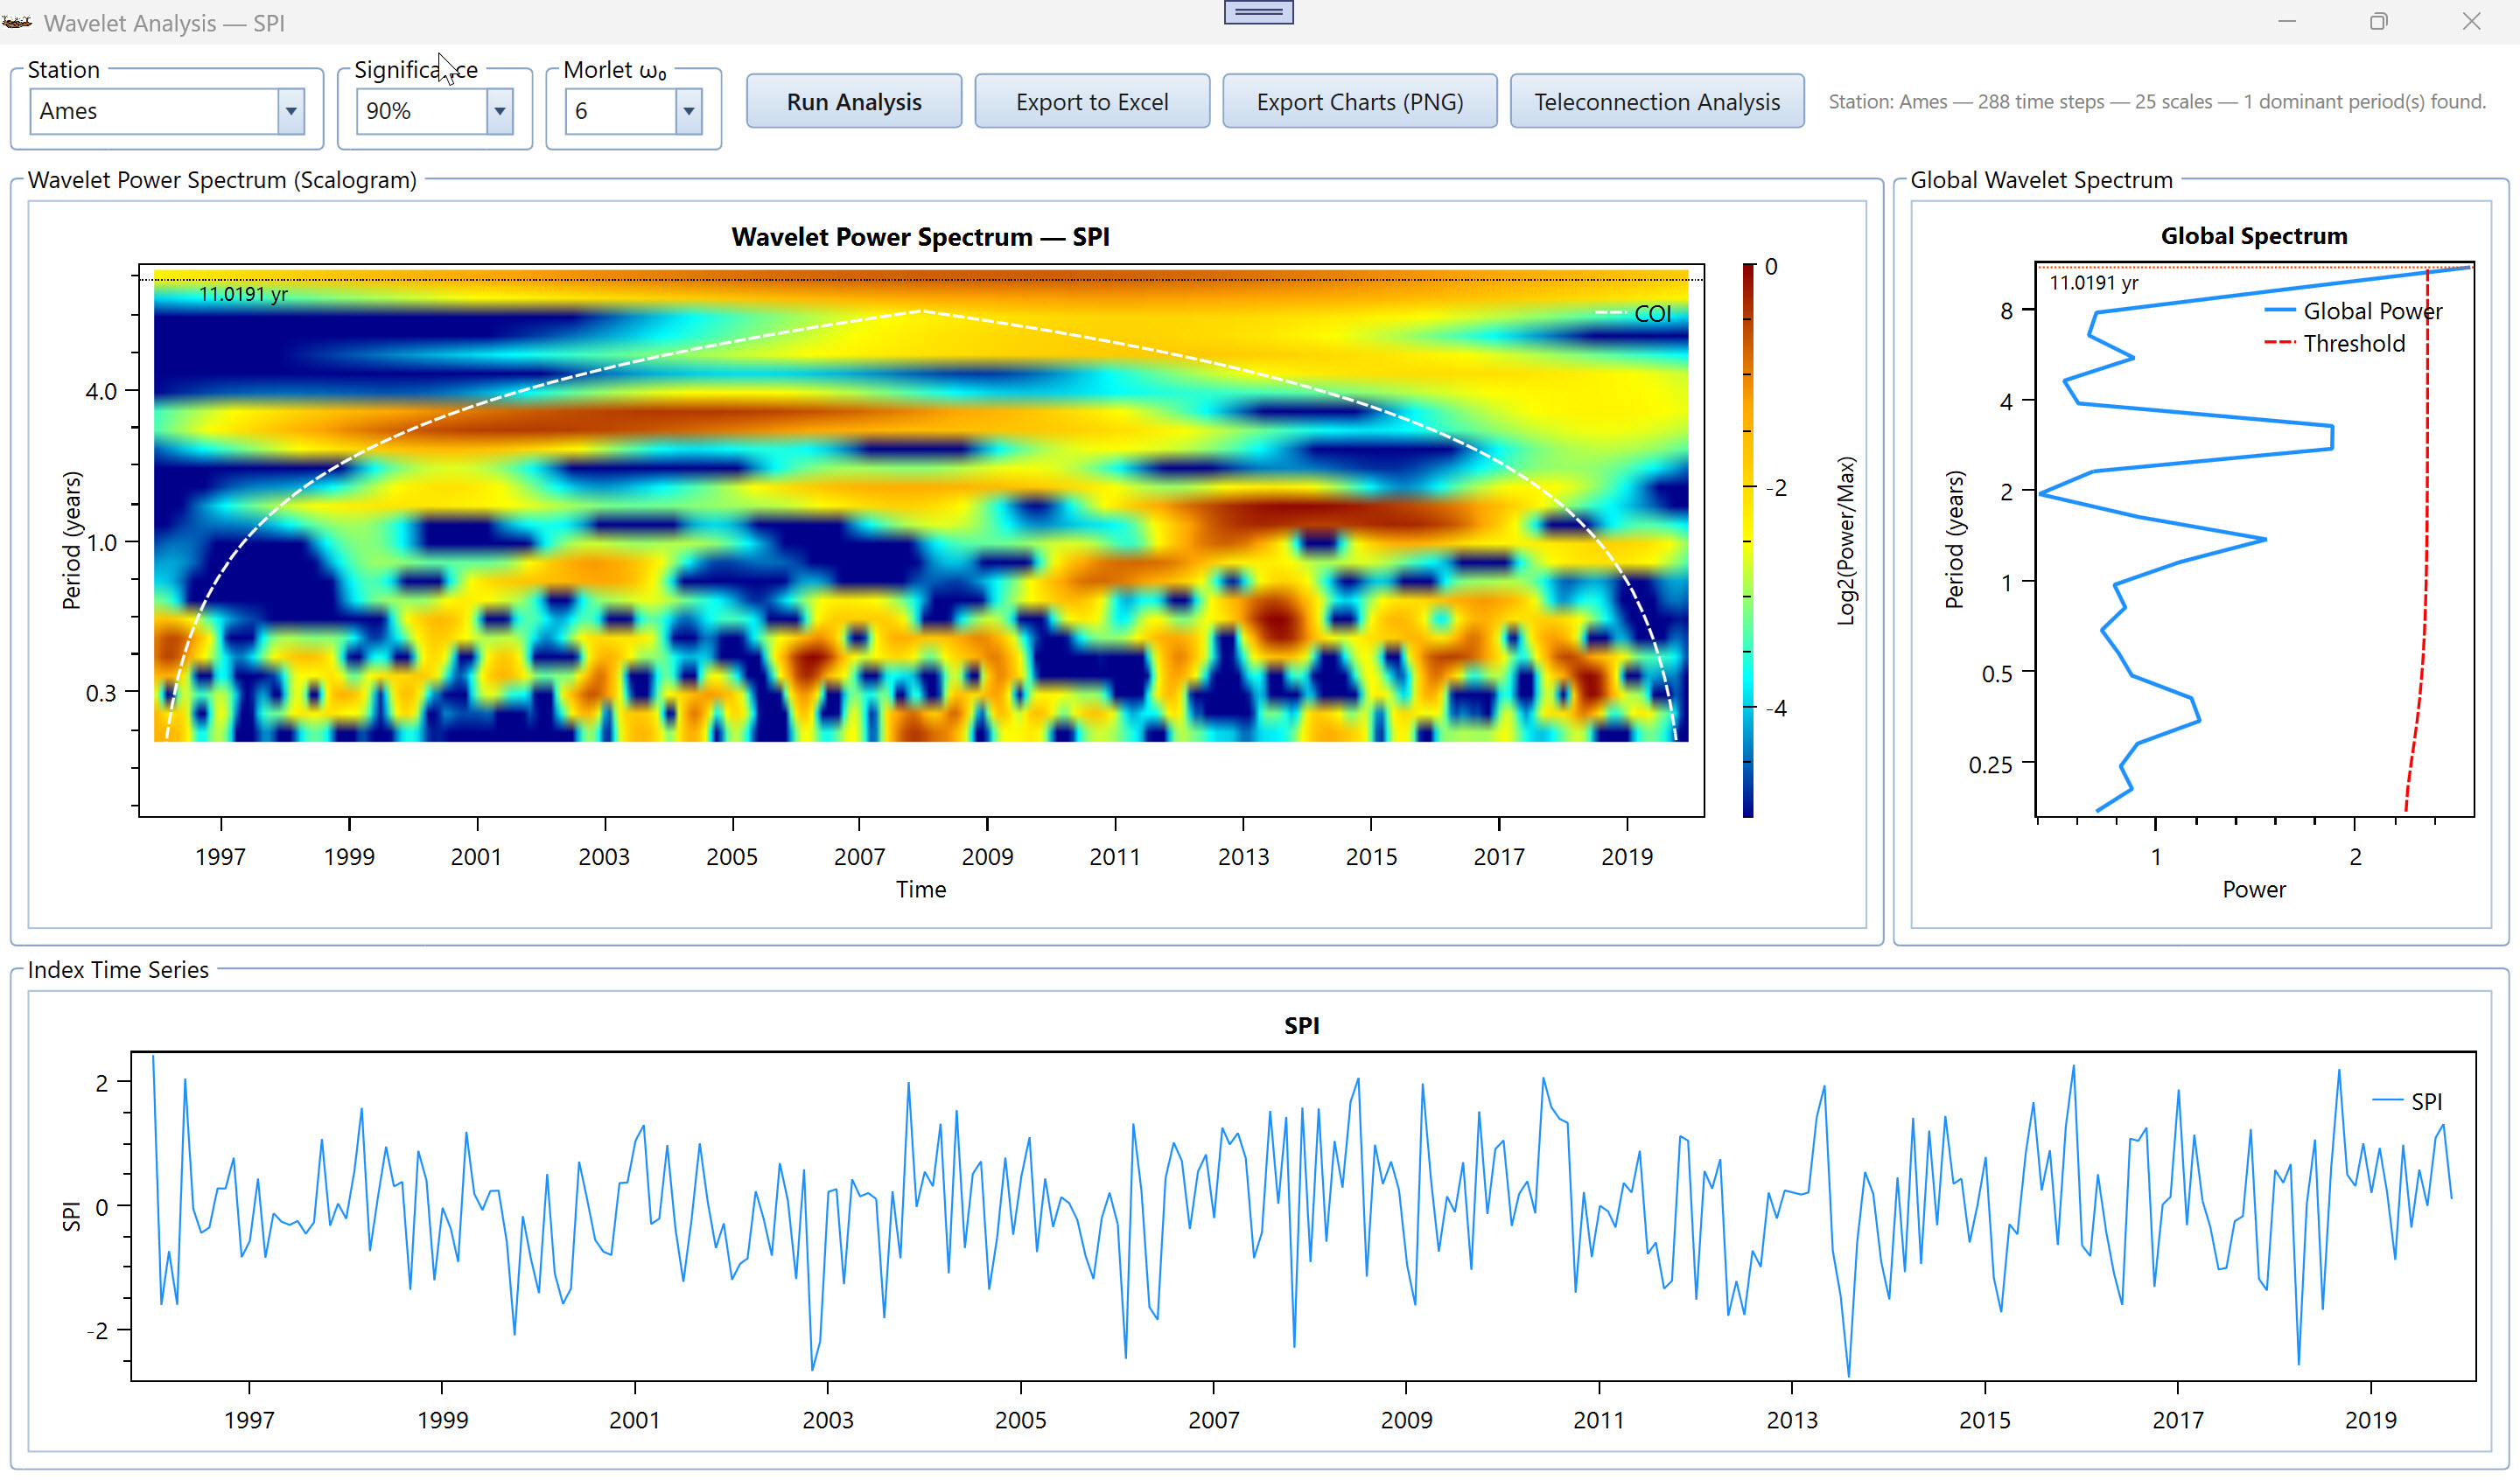
Task: Select the Ames station combo box
Action: [x=166, y=111]
